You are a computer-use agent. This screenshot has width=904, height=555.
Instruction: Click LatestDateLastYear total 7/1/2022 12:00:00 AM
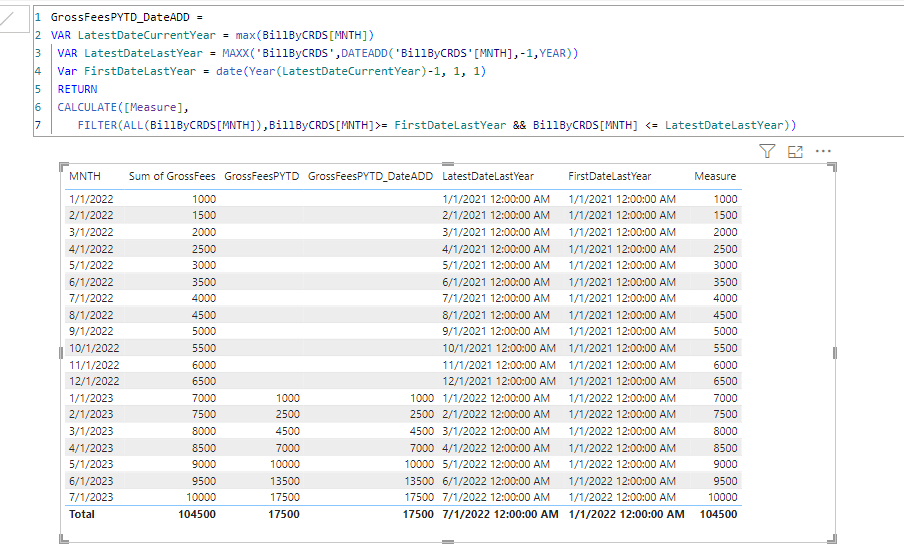point(500,514)
